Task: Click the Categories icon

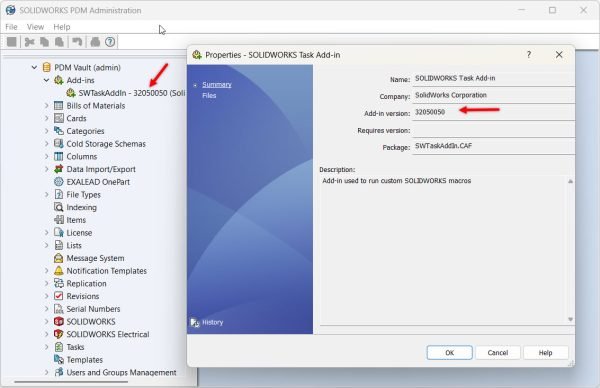Action: coord(59,131)
